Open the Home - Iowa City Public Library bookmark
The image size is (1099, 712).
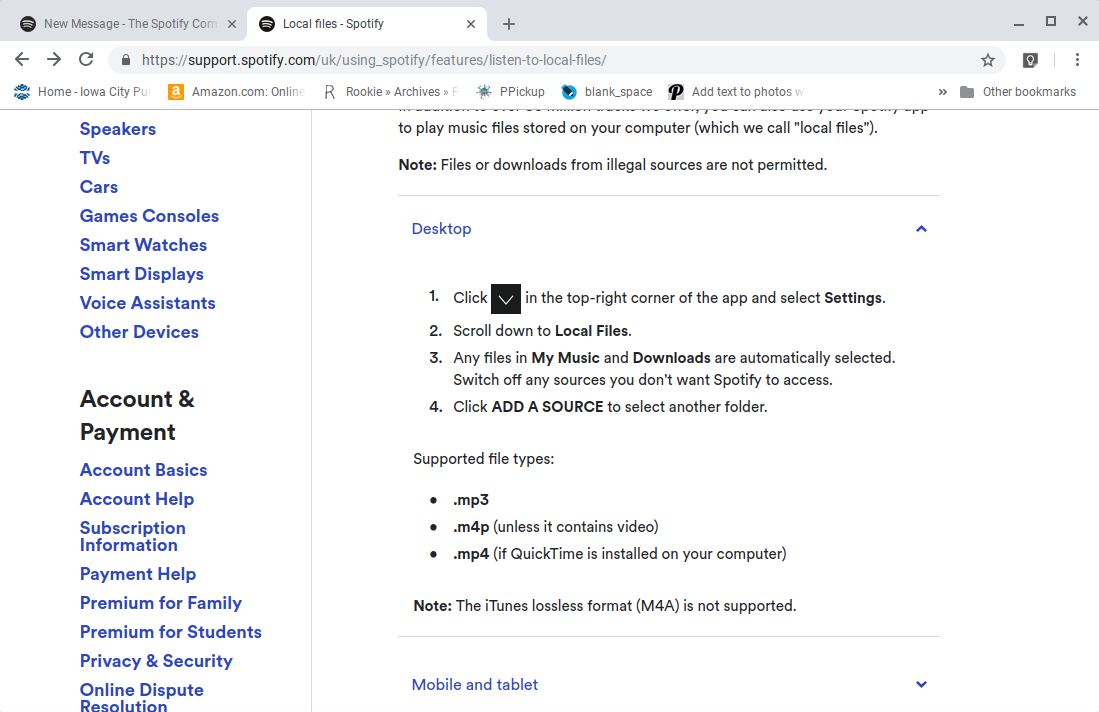click(82, 92)
